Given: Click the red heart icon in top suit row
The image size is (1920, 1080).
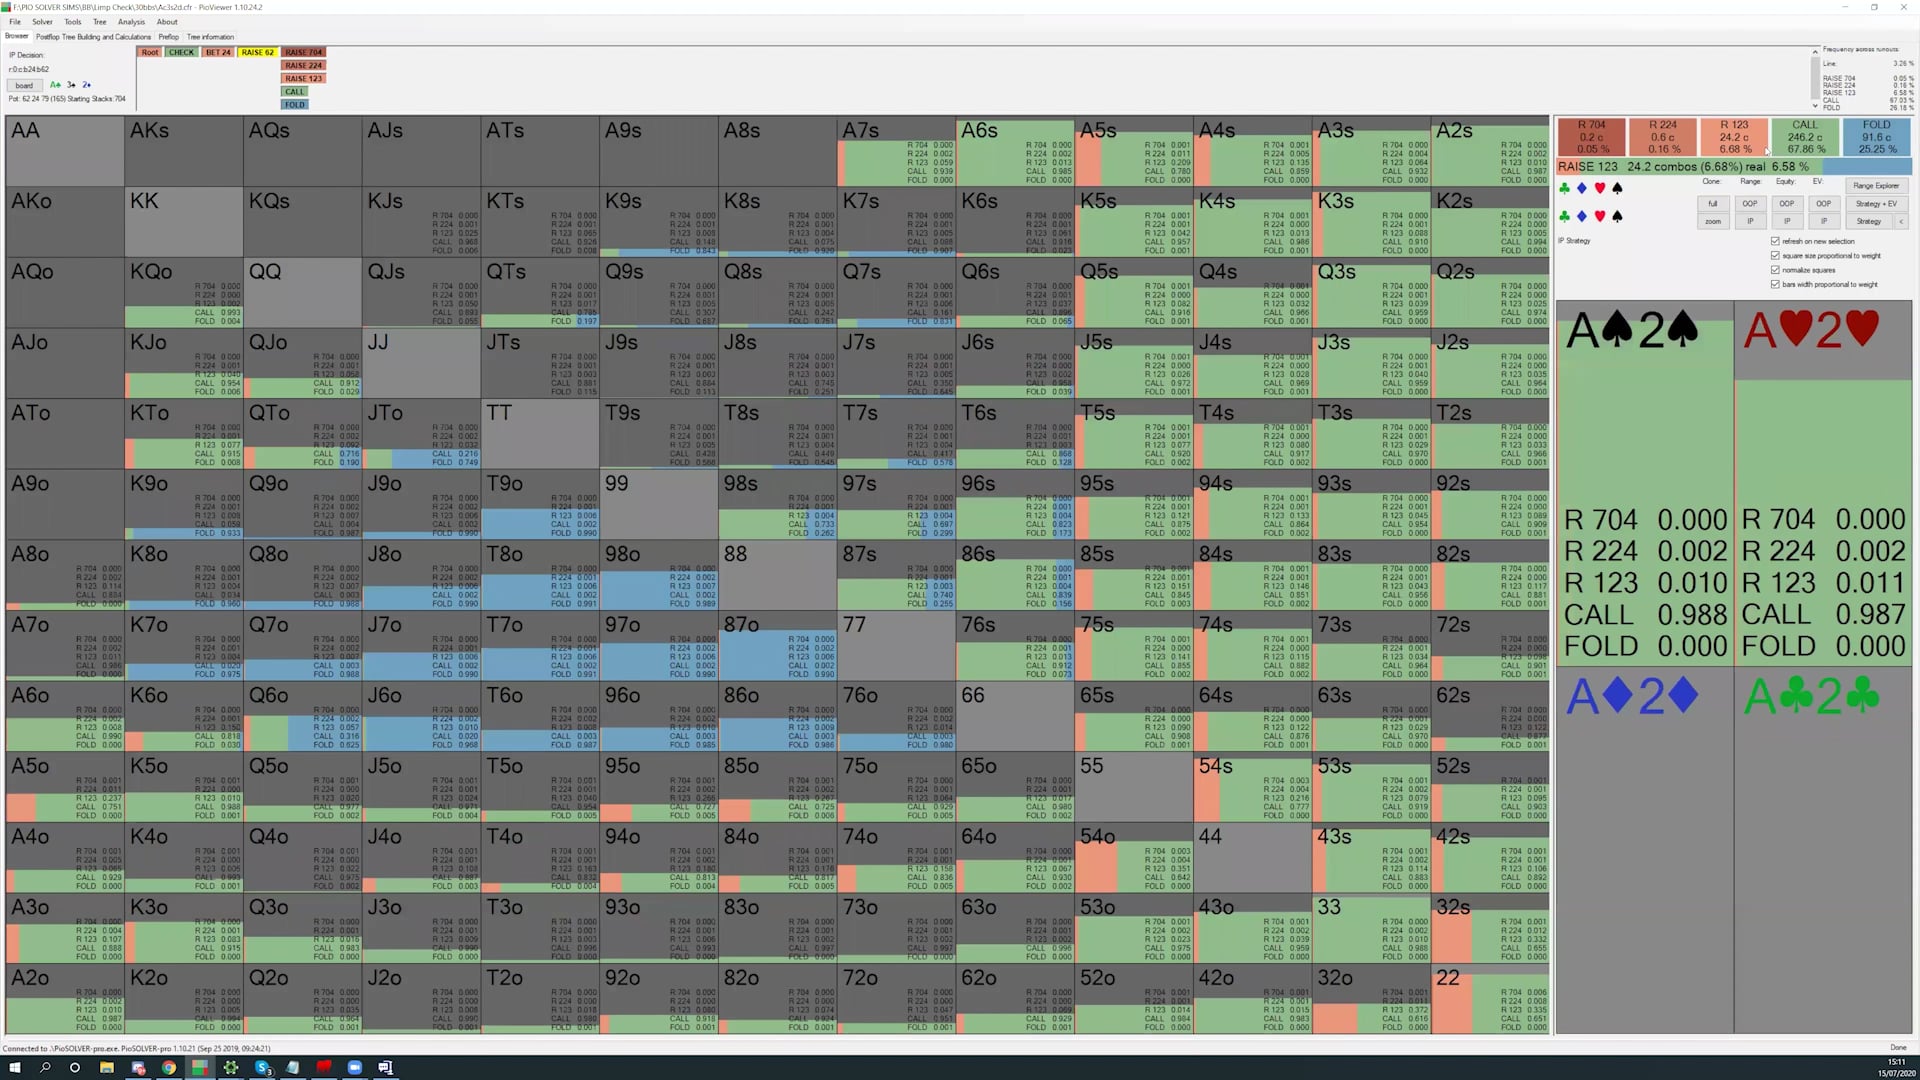Looking at the screenshot, I should click(1599, 188).
